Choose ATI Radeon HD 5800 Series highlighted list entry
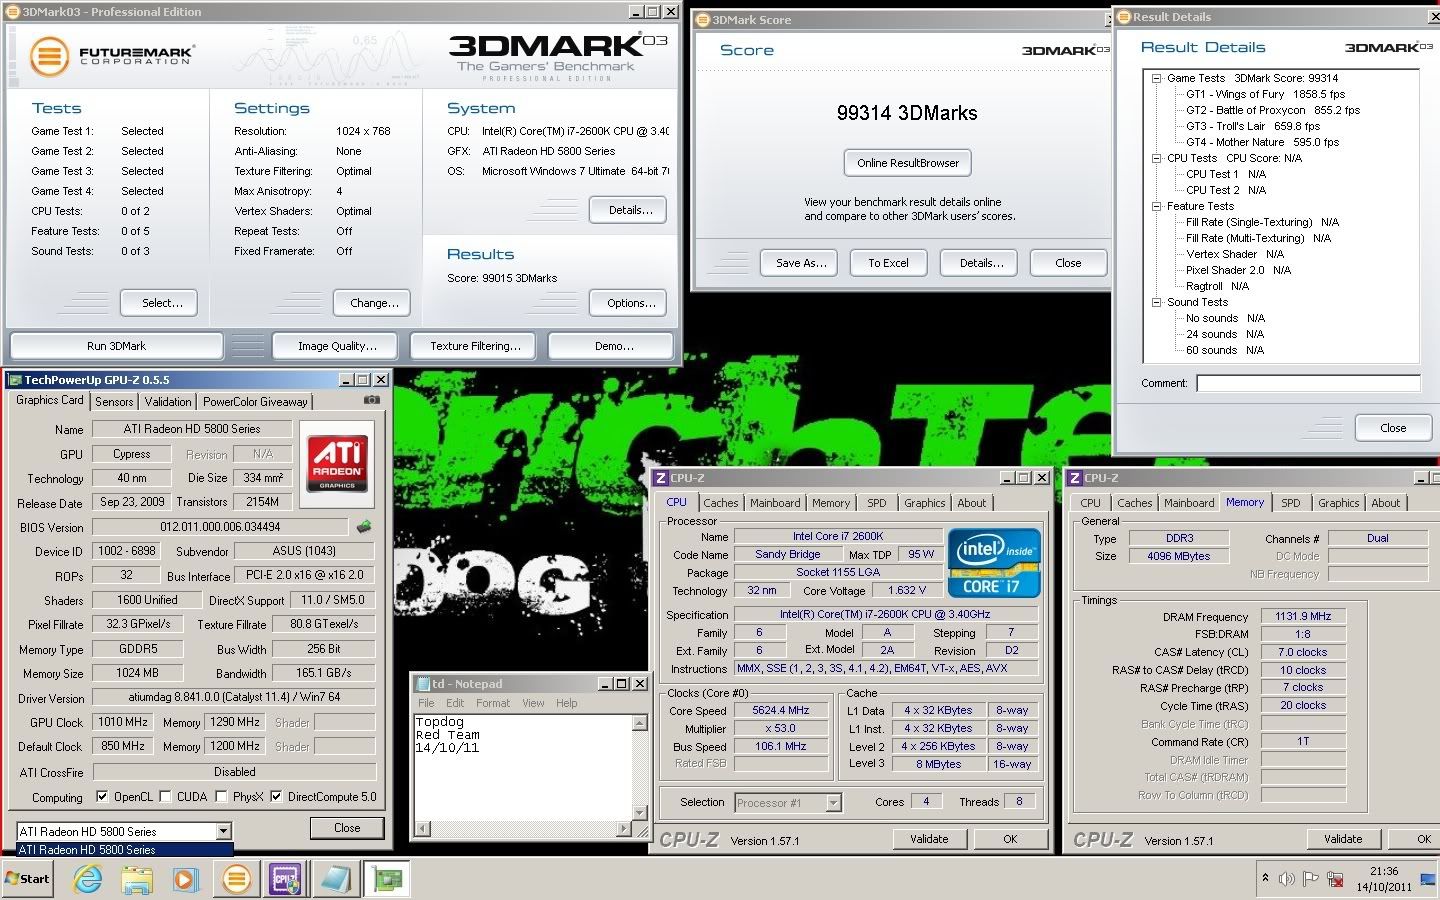 pos(125,850)
